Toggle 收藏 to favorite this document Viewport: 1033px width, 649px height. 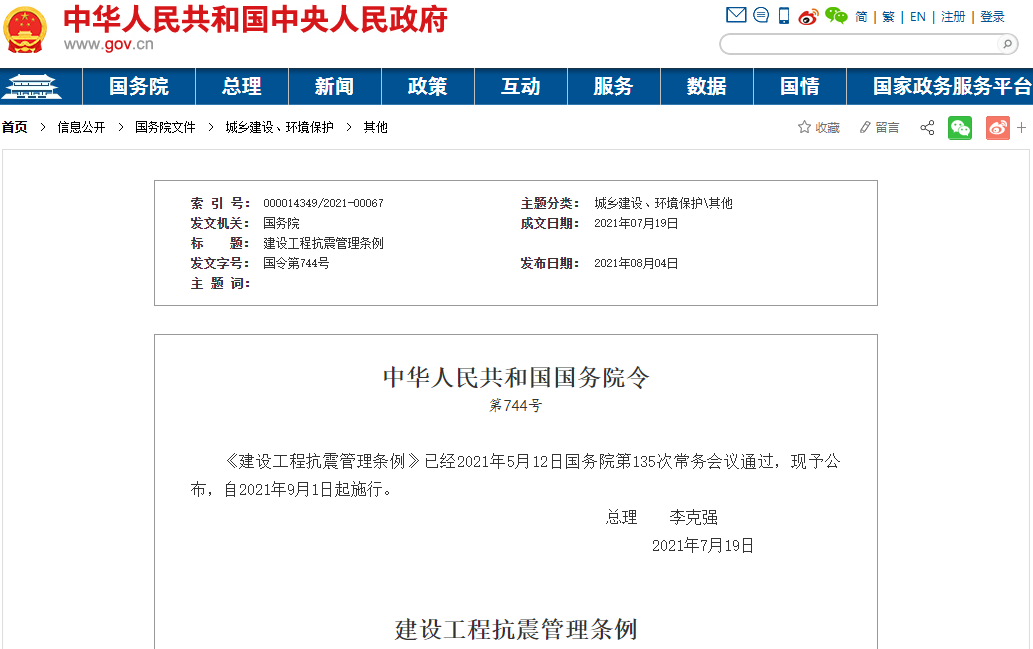818,128
